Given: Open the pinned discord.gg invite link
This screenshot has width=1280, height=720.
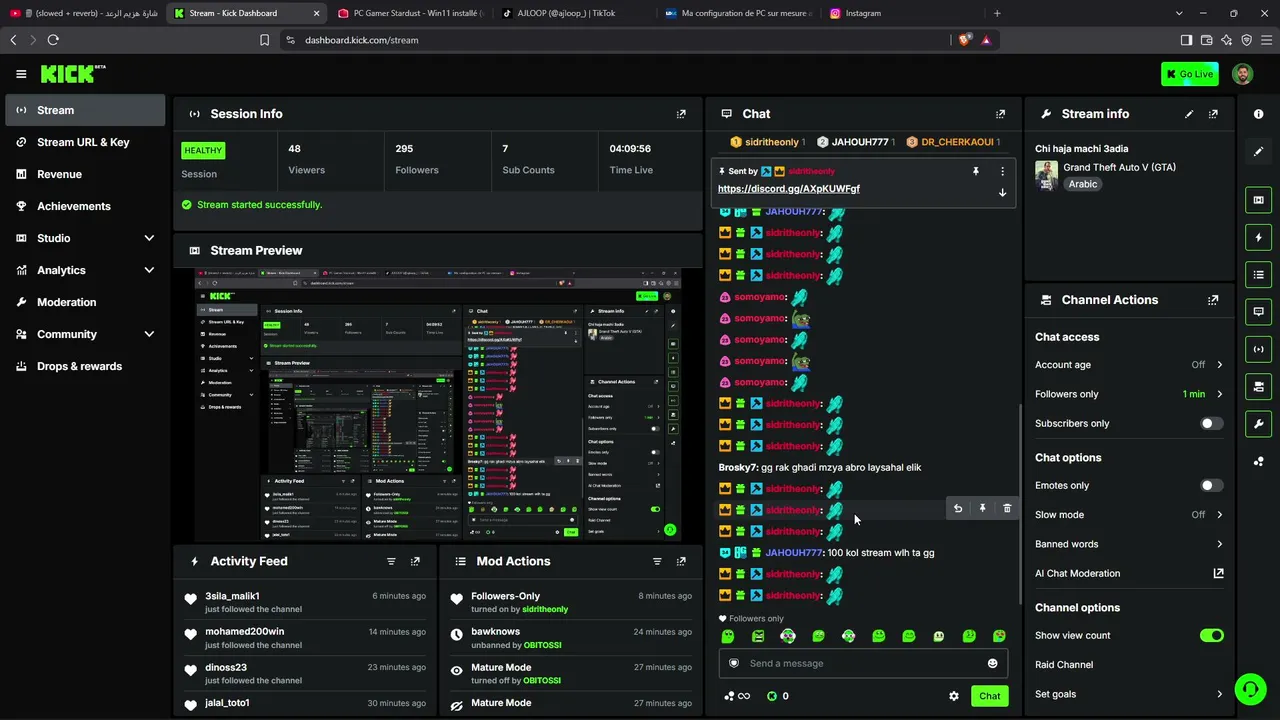Looking at the screenshot, I should point(789,189).
